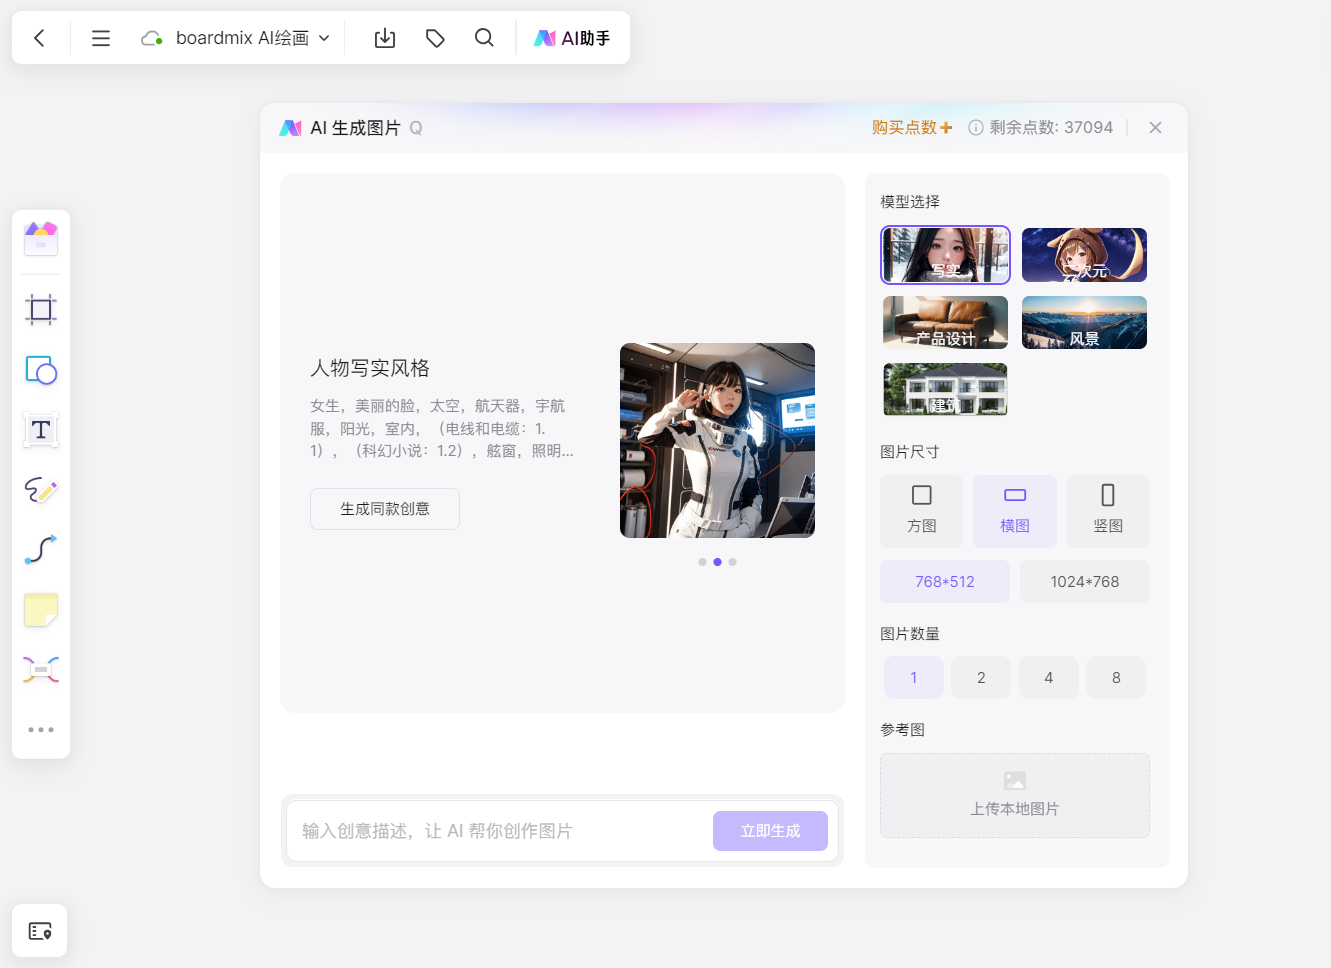Choose 横图 landscape image size

point(1015,511)
